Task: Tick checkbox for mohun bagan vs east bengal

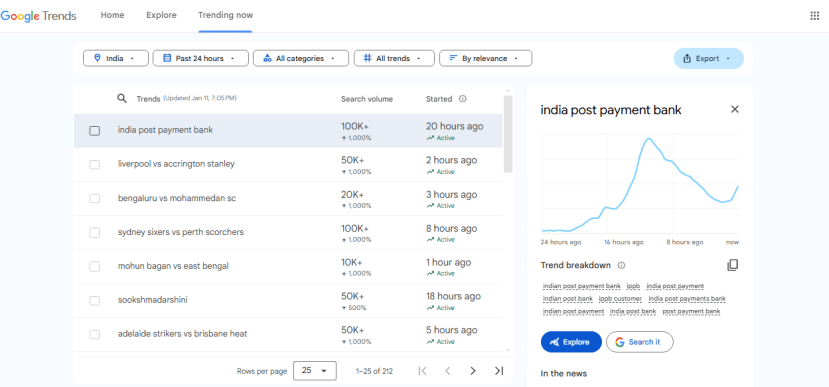Action: 95,266
